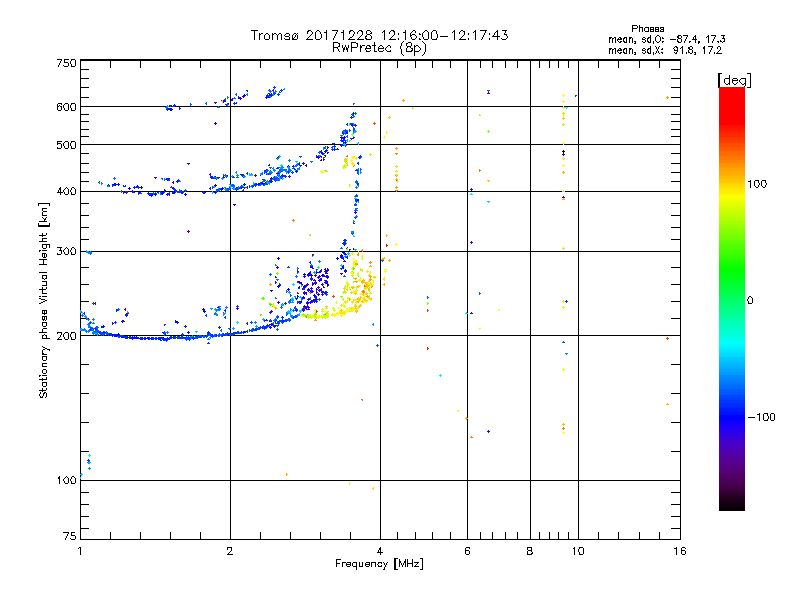Click the y-axis tick label '200'

click(x=66, y=336)
